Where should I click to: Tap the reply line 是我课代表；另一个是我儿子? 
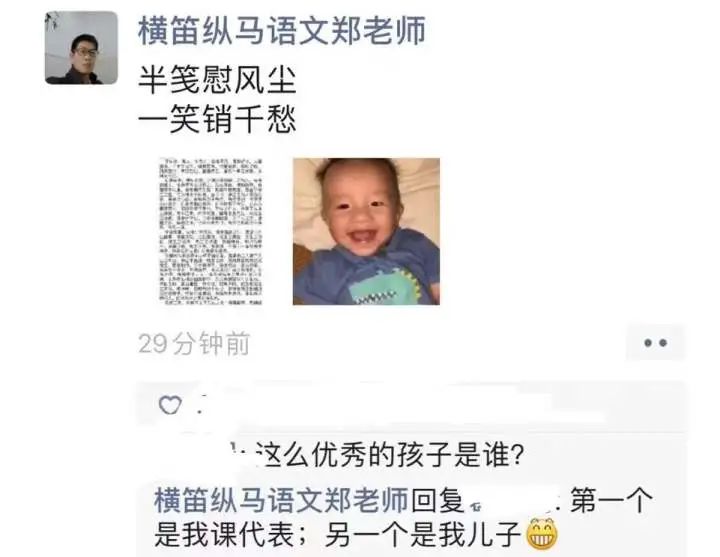click(x=338, y=534)
